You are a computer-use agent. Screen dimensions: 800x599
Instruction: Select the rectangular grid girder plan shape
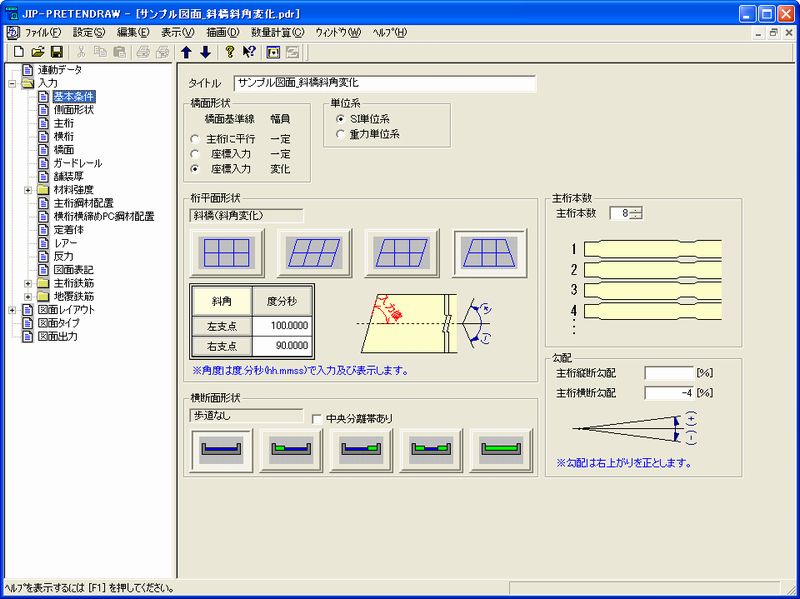(x=227, y=253)
